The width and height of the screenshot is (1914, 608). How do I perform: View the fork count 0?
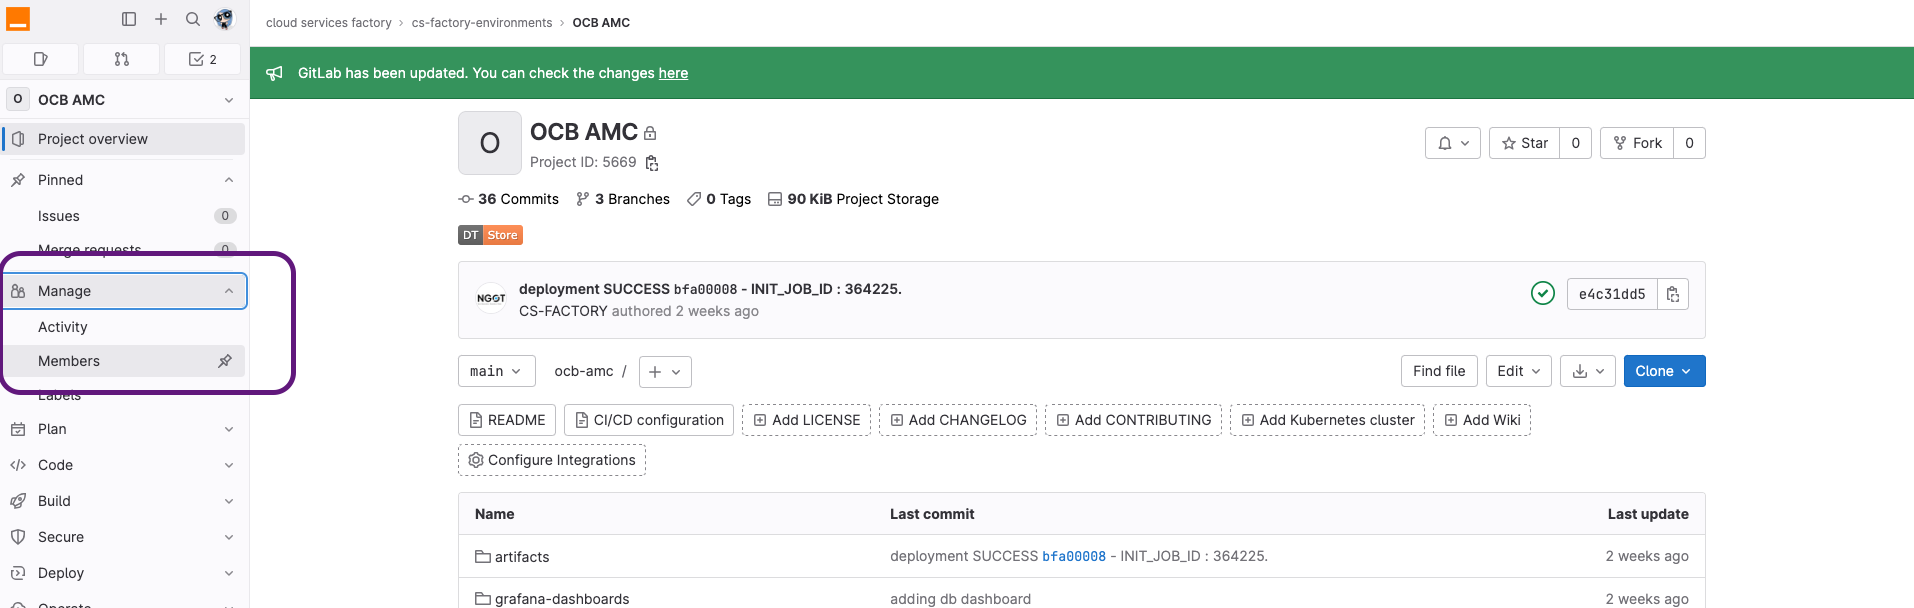pos(1690,143)
